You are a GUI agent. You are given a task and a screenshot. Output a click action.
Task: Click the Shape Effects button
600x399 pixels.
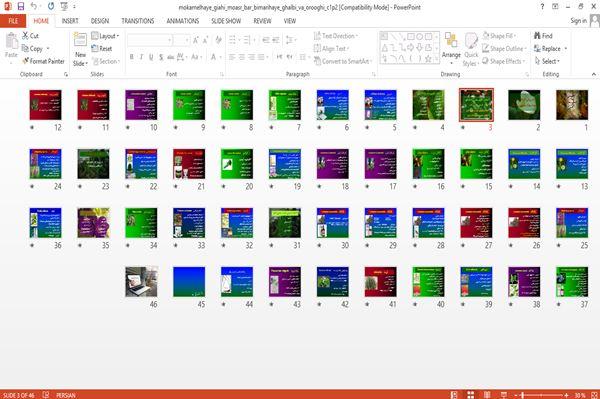coord(504,61)
